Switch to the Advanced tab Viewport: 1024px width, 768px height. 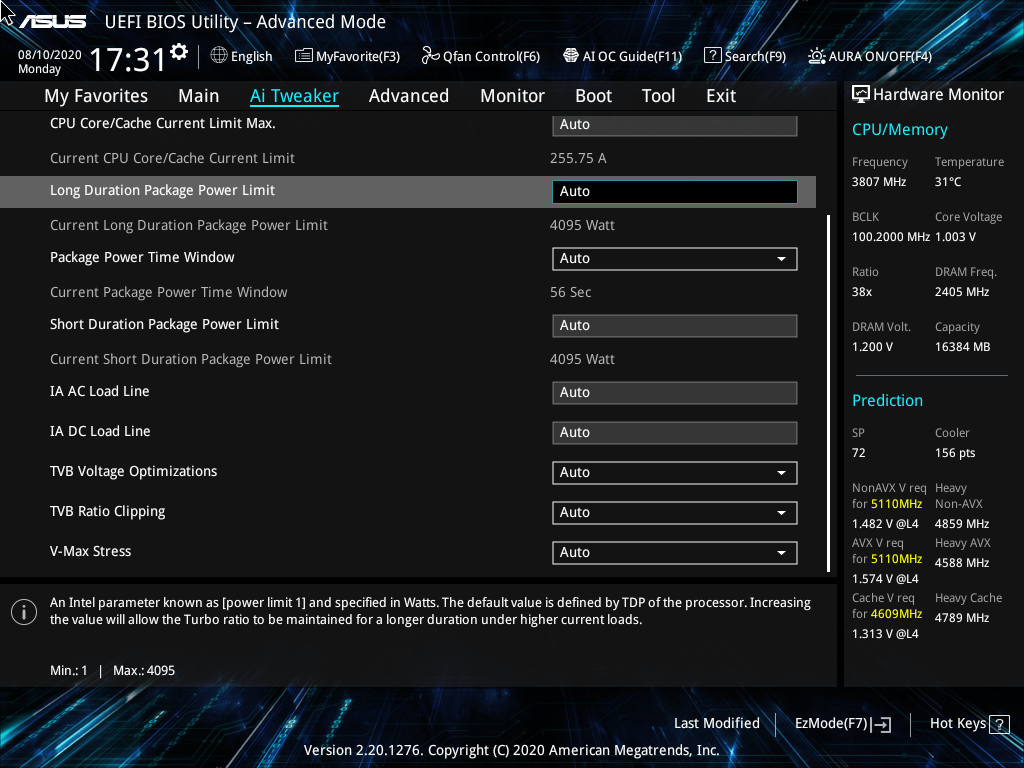409,96
